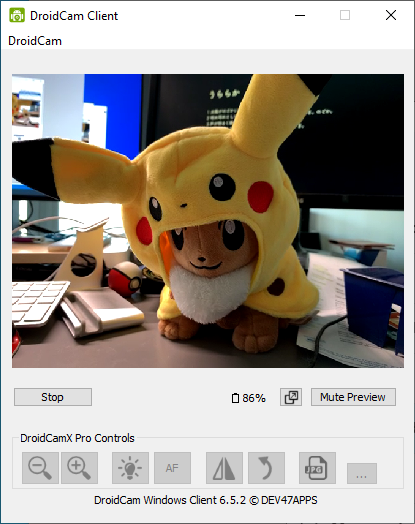Minimize the DroidCam Client window
The width and height of the screenshot is (415, 524).
300,15
